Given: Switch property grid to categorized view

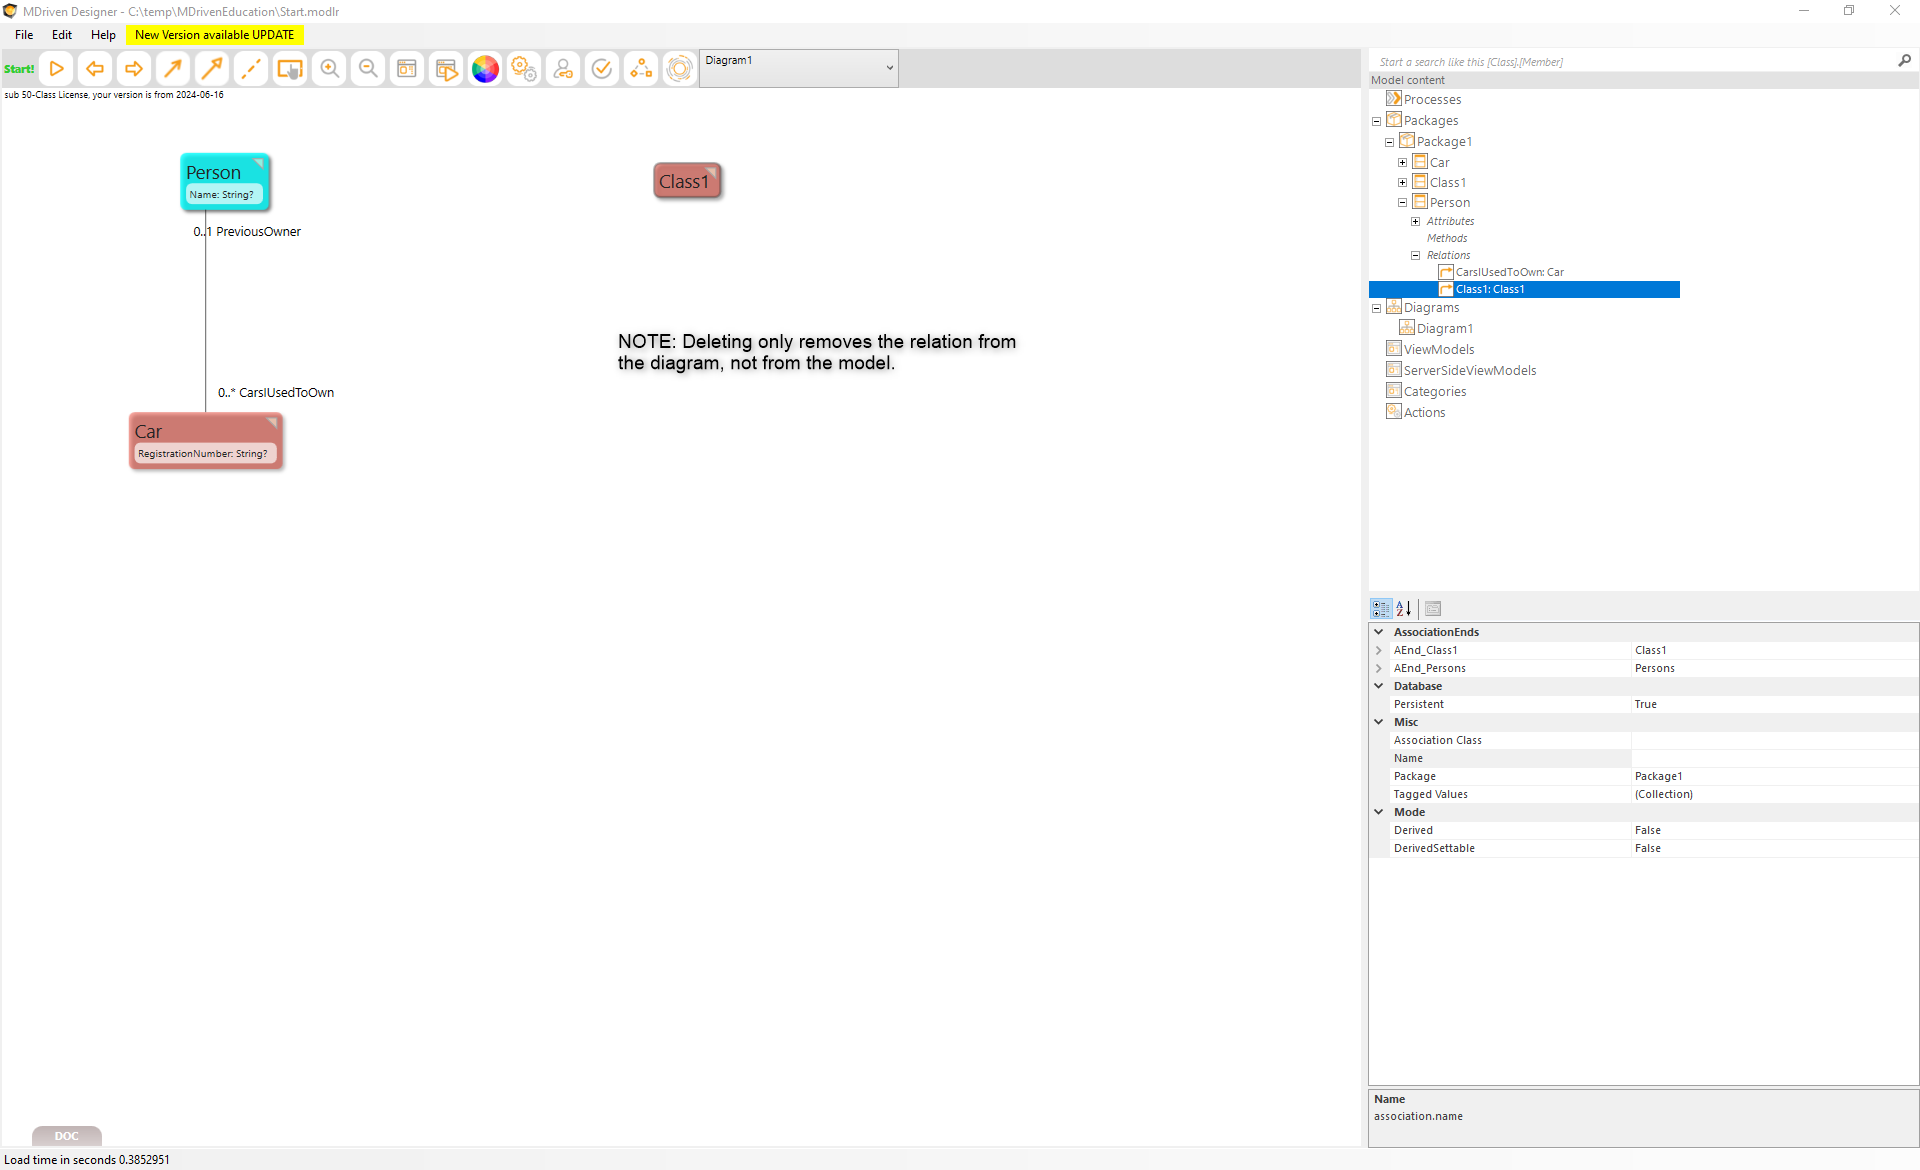Looking at the screenshot, I should pos(1381,608).
